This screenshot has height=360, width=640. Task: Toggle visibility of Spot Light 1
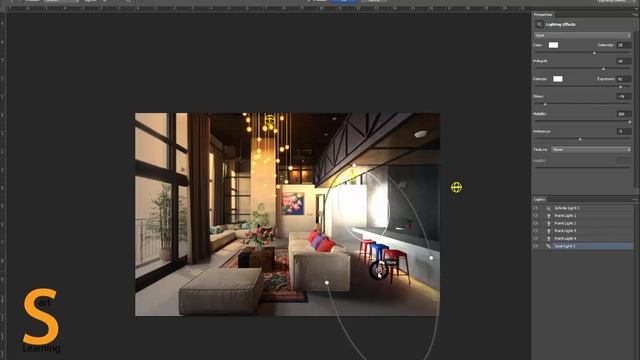(x=536, y=246)
